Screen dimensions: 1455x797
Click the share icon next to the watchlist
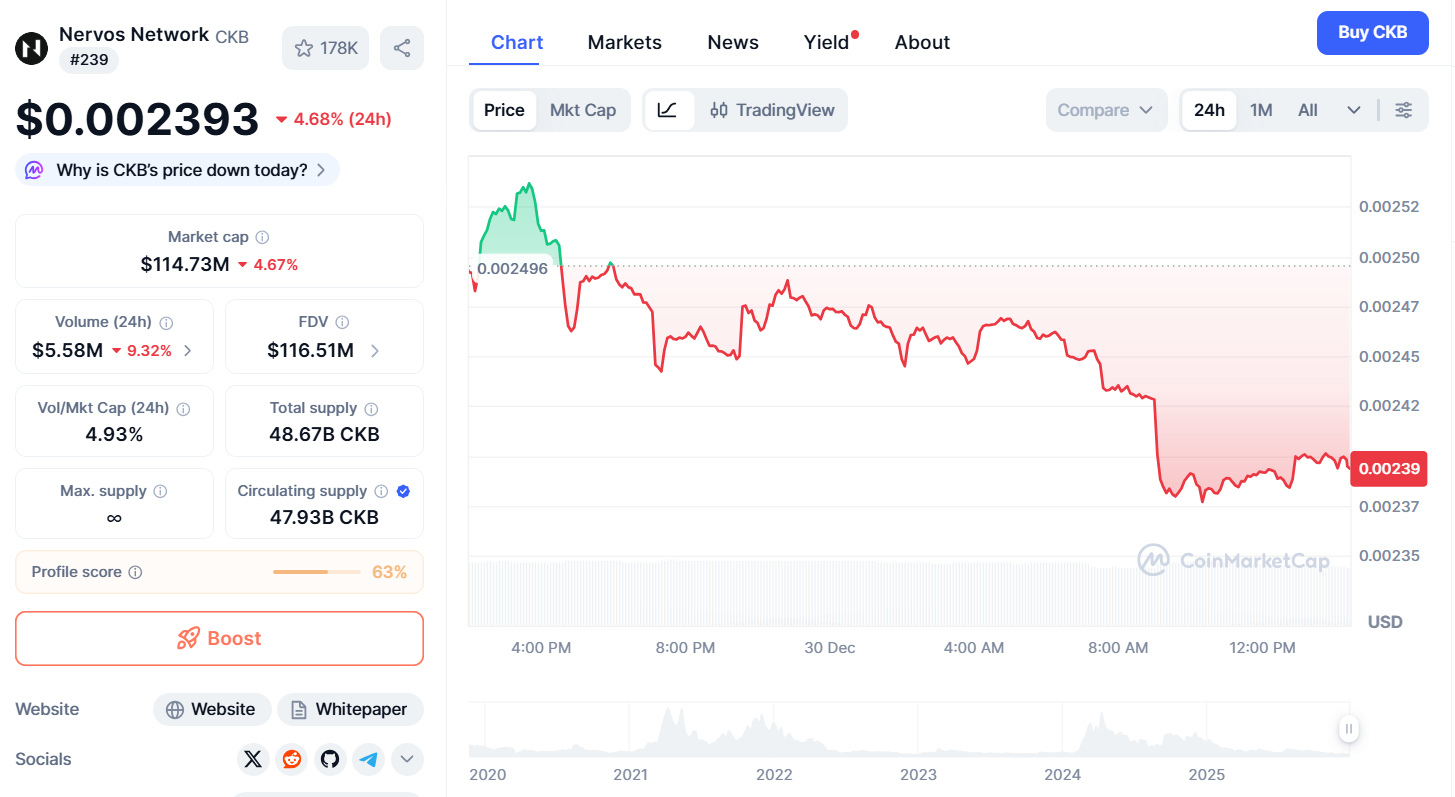401,47
